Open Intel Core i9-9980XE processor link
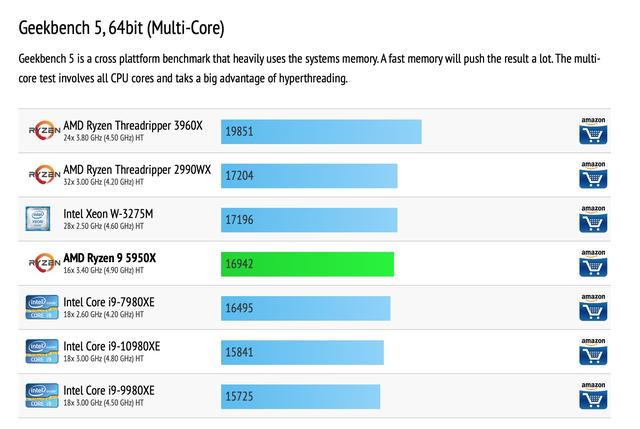 109,391
